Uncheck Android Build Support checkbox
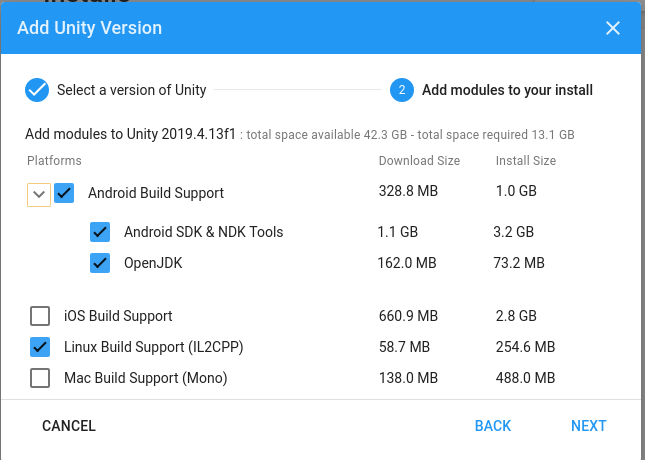 64,193
